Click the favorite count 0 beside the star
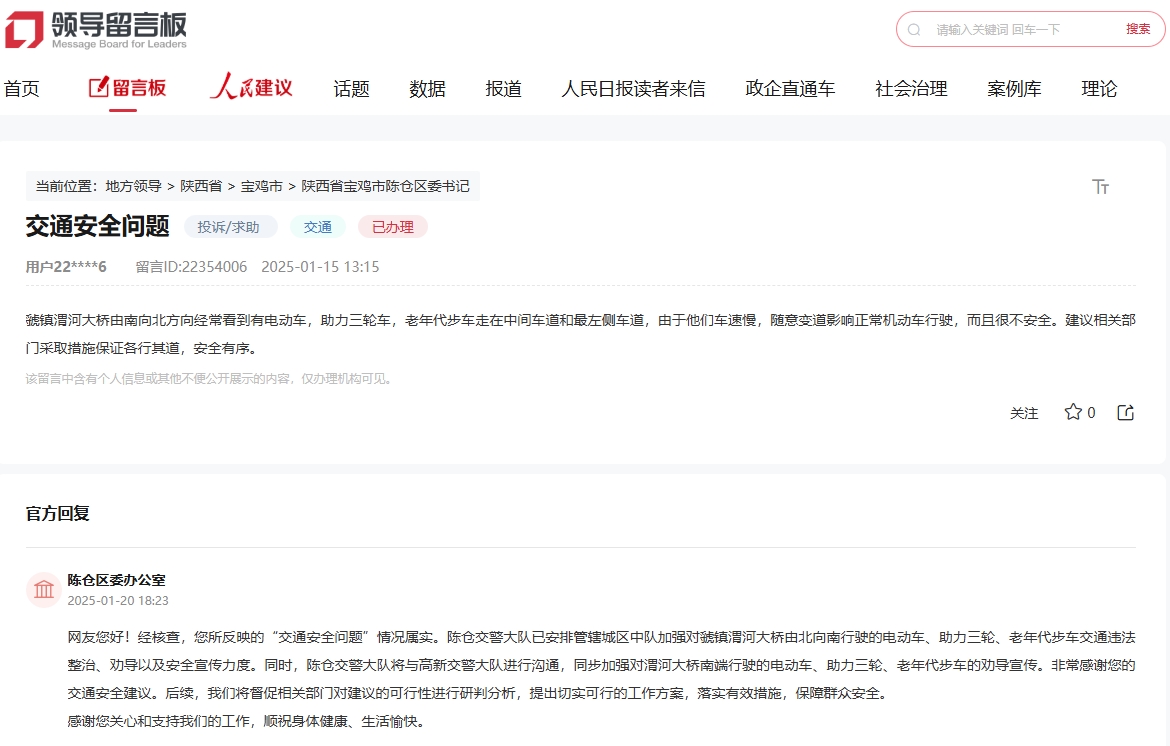Screen dimensions: 1170x746 pyautogui.click(x=1091, y=413)
